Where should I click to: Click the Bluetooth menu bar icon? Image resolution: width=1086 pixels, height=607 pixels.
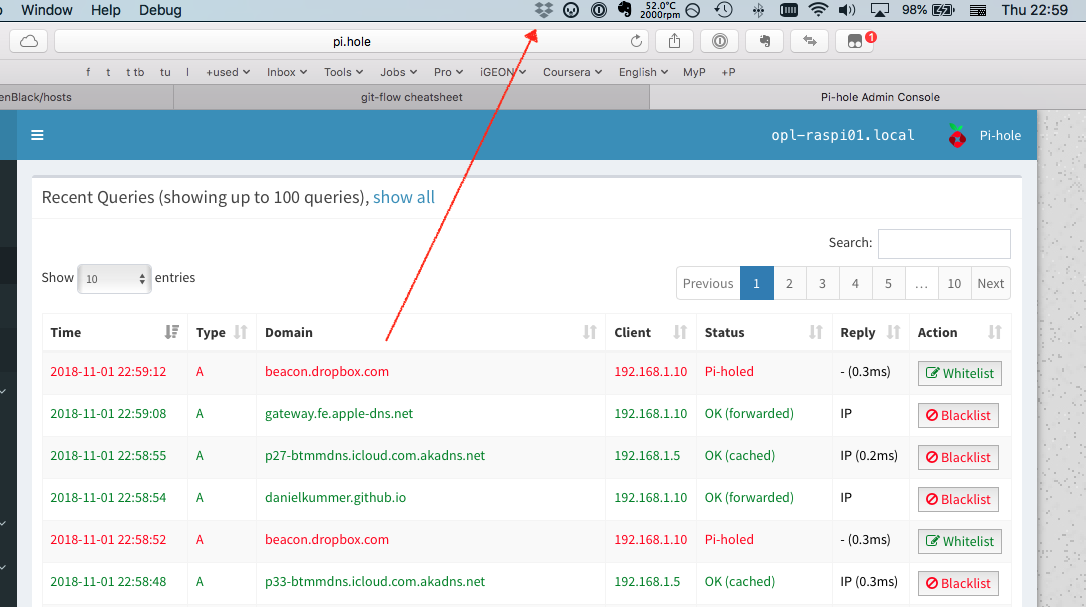[x=758, y=10]
